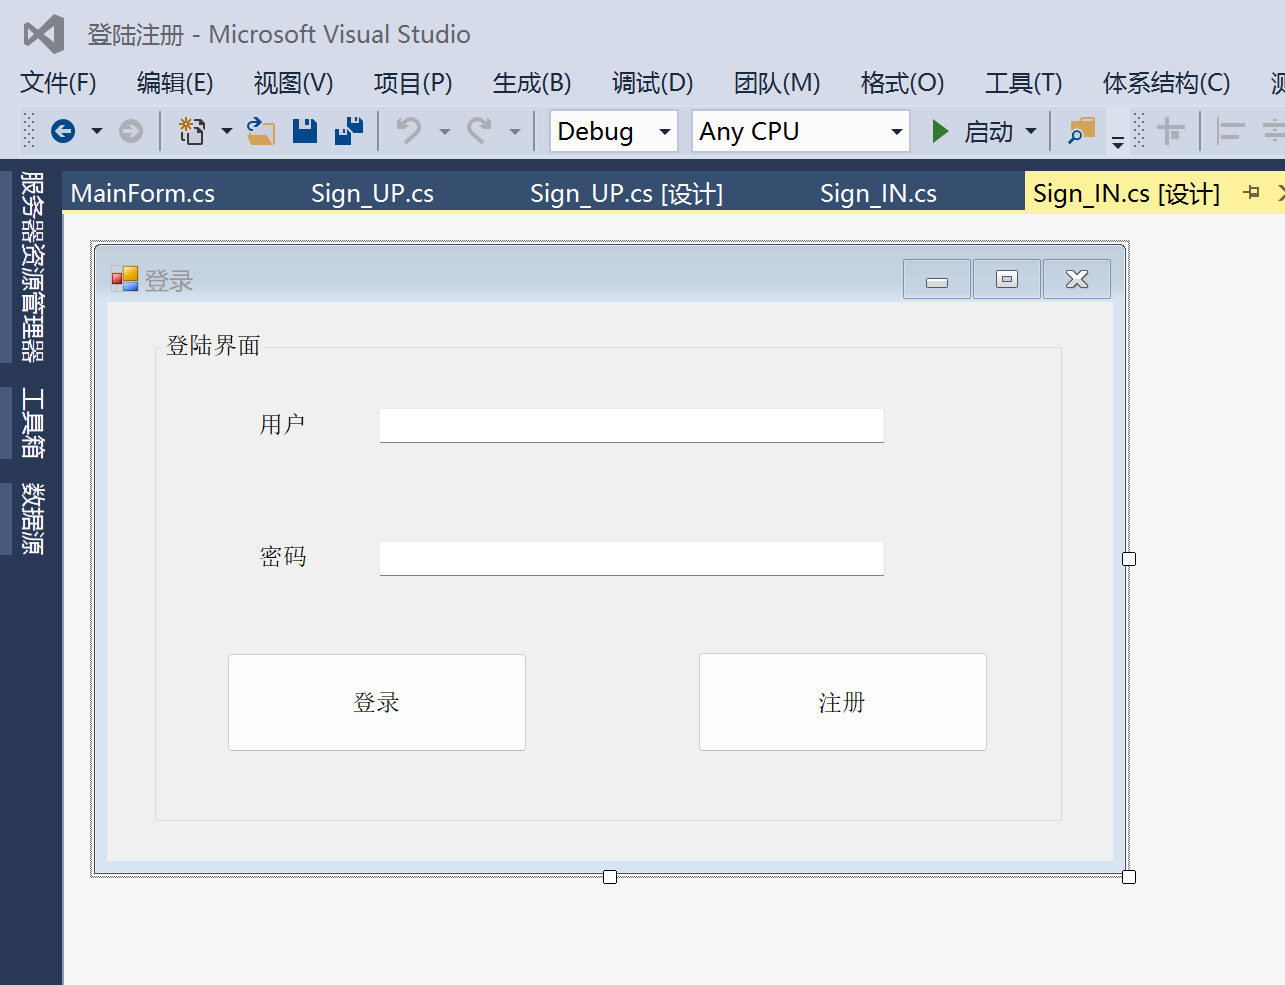Select the 登录 button on the form

[377, 702]
